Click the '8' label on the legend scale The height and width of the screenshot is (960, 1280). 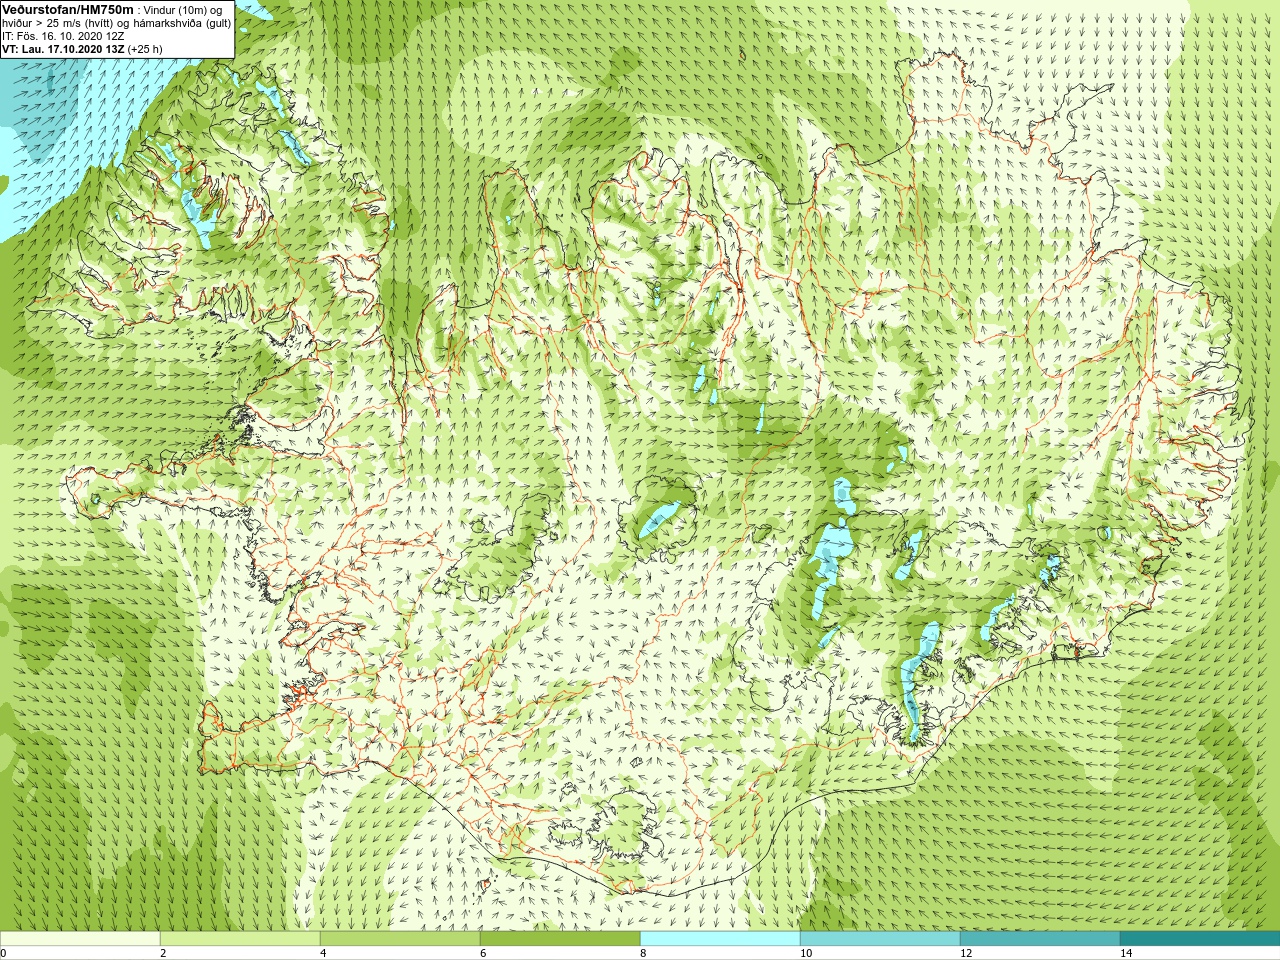click(643, 953)
